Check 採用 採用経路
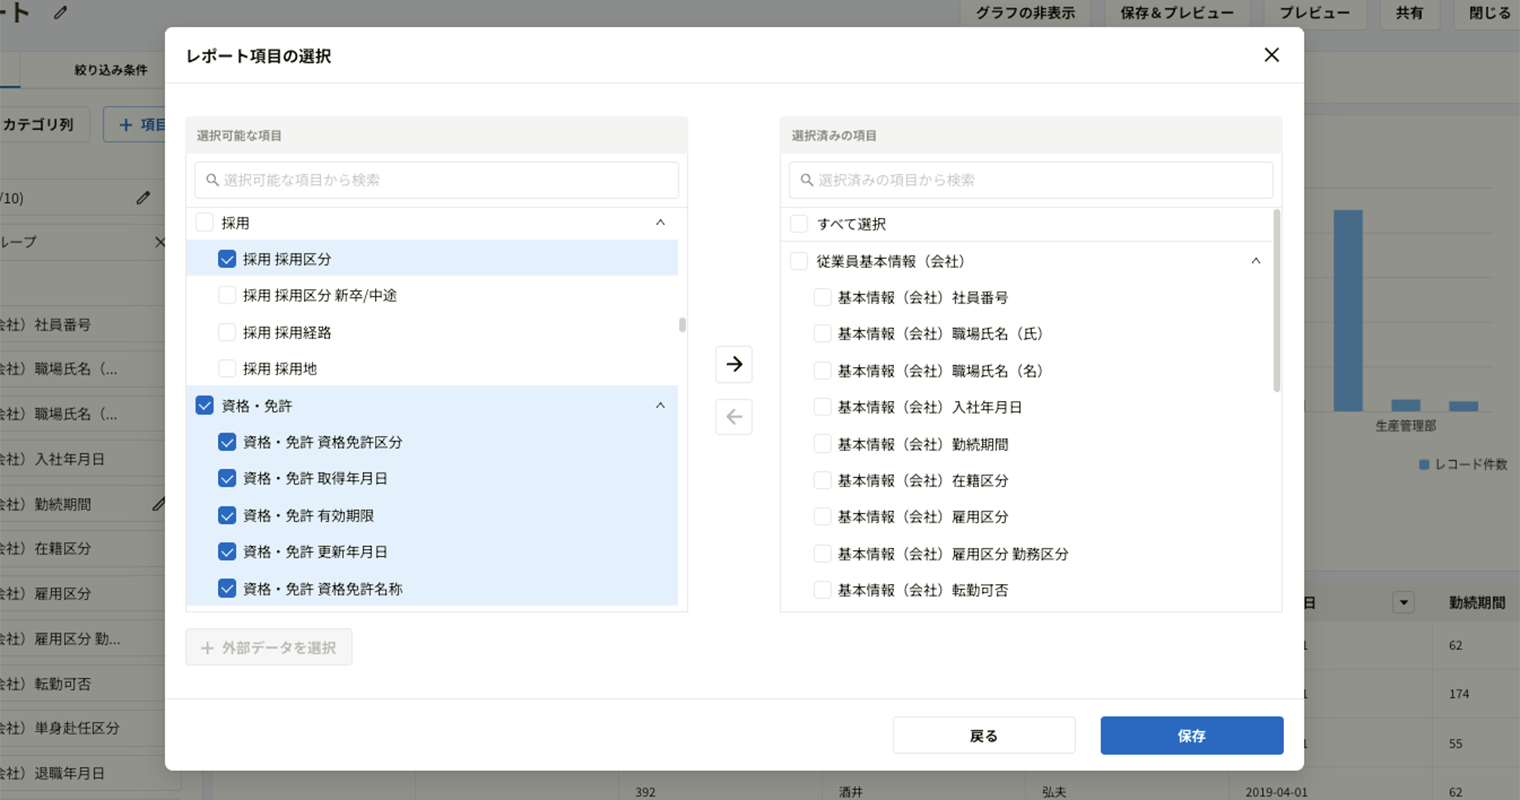 click(x=227, y=332)
